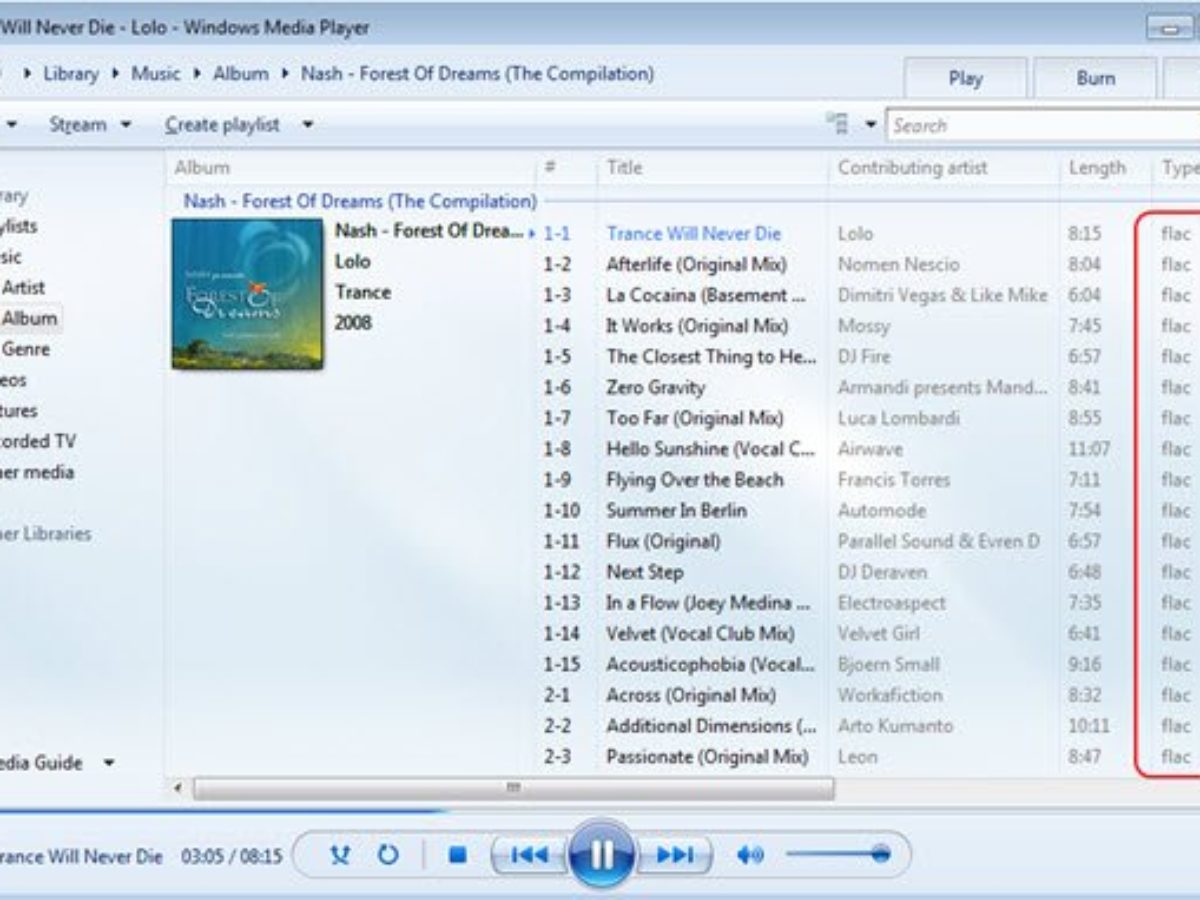This screenshot has width=1200, height=900.
Task: Select track Zero Gravity
Action: click(656, 387)
